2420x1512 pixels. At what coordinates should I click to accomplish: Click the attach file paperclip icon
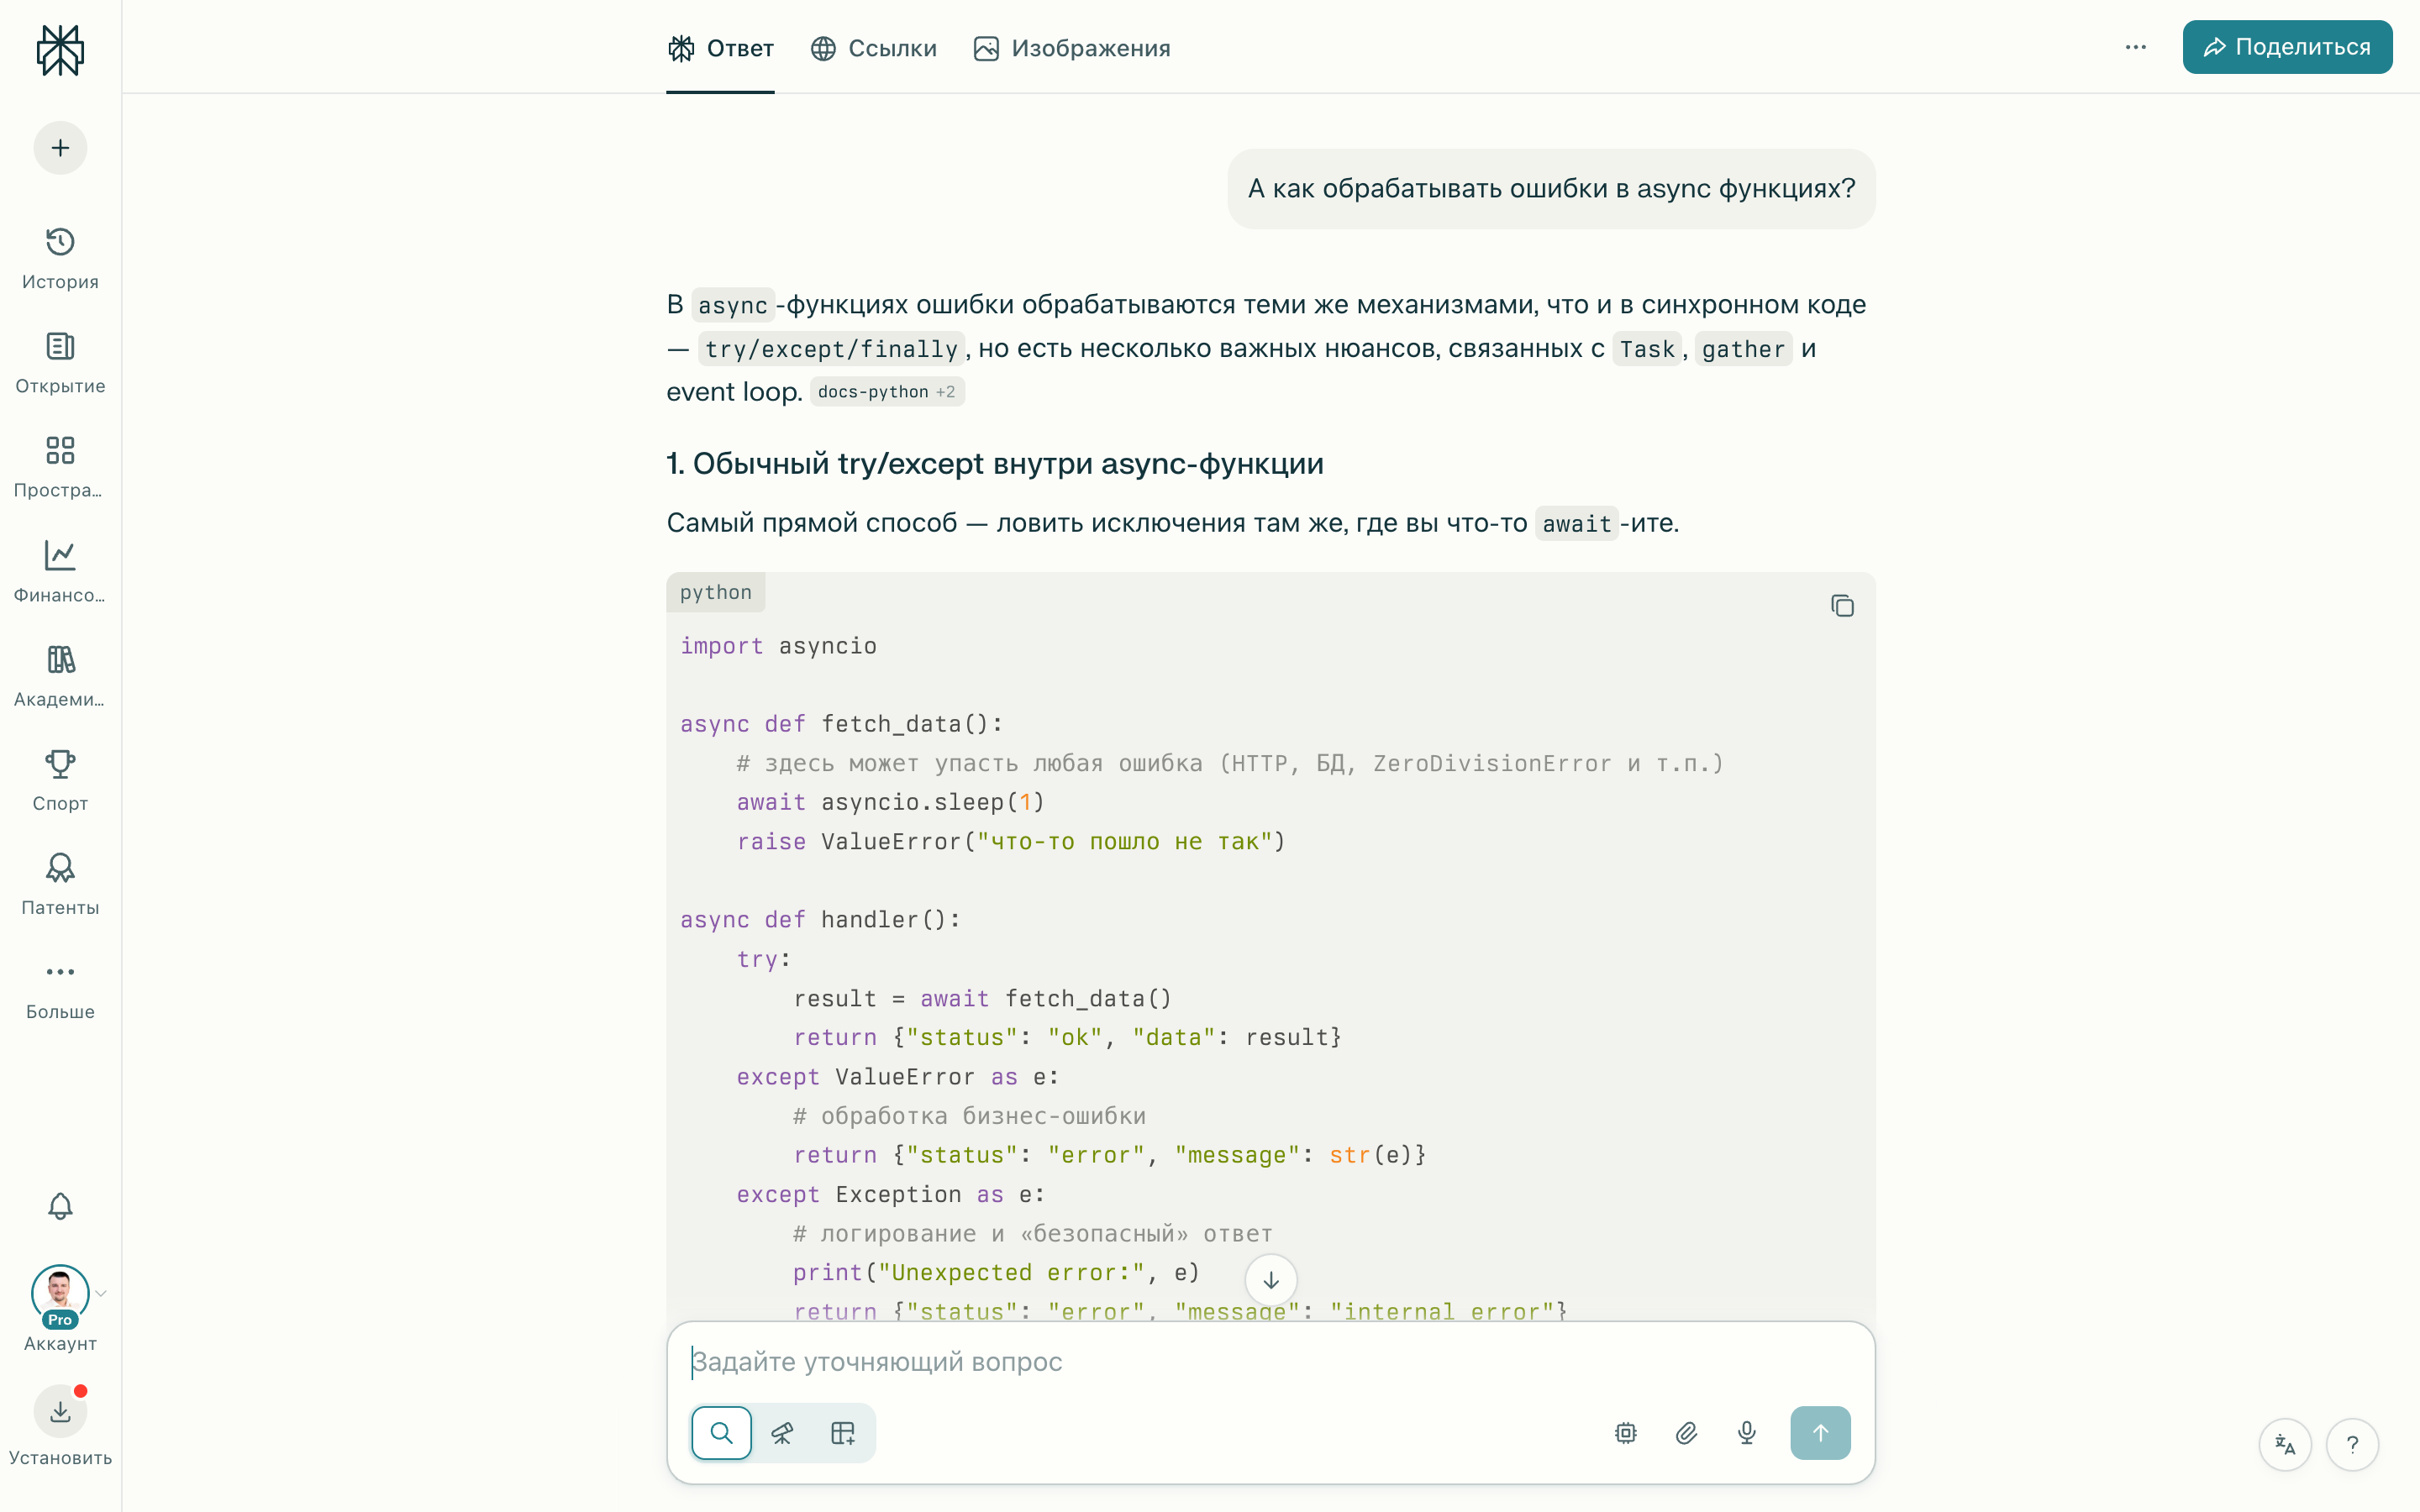[x=1686, y=1433]
